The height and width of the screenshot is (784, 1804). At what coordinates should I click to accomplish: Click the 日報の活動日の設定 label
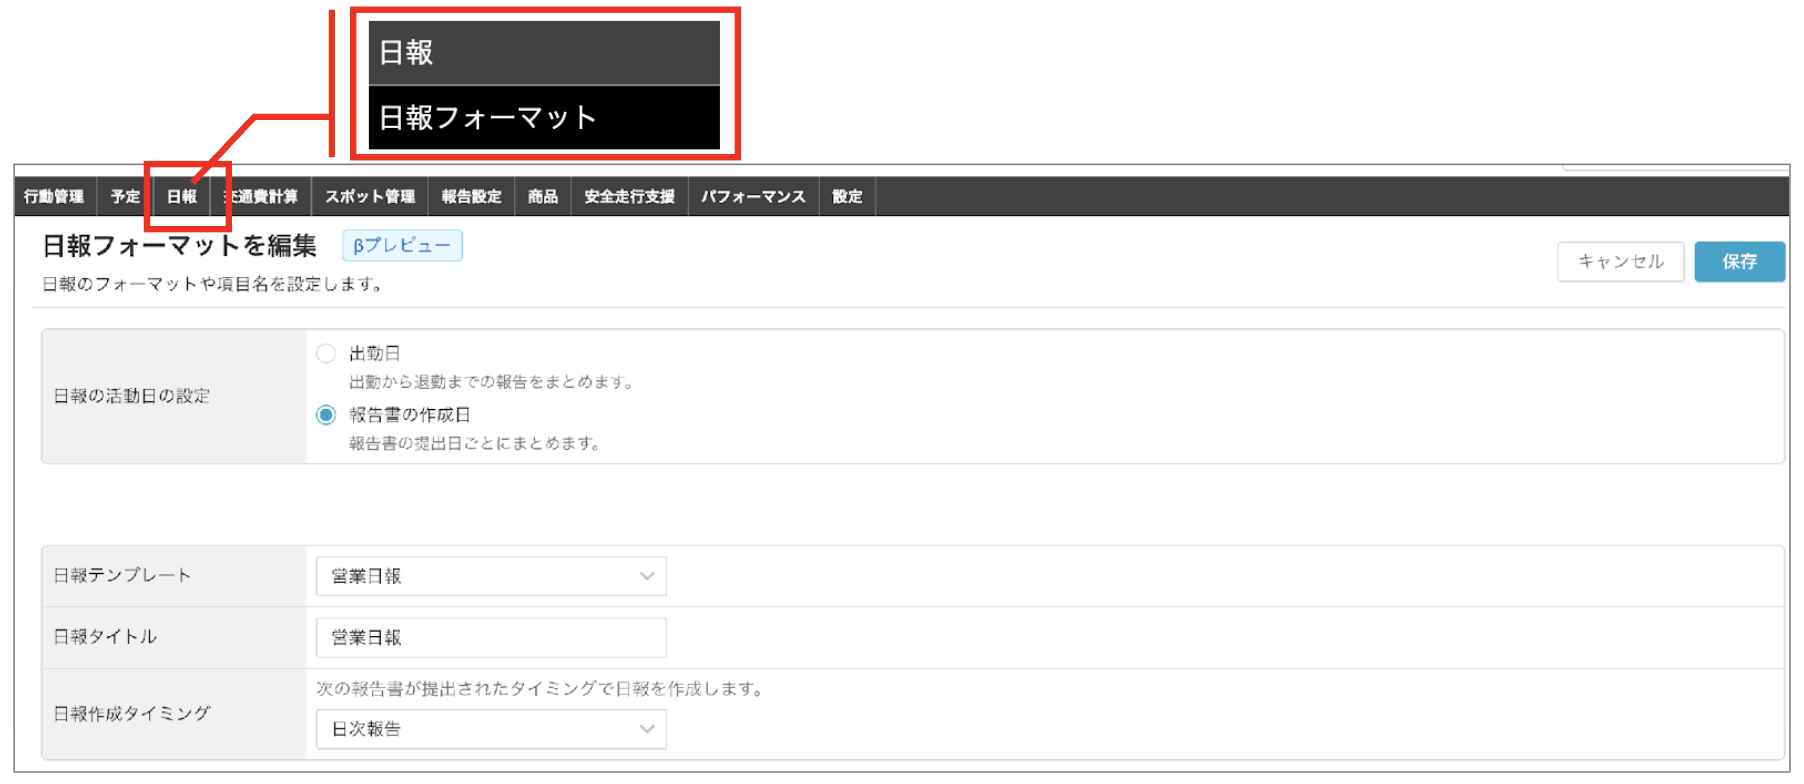pos(132,396)
